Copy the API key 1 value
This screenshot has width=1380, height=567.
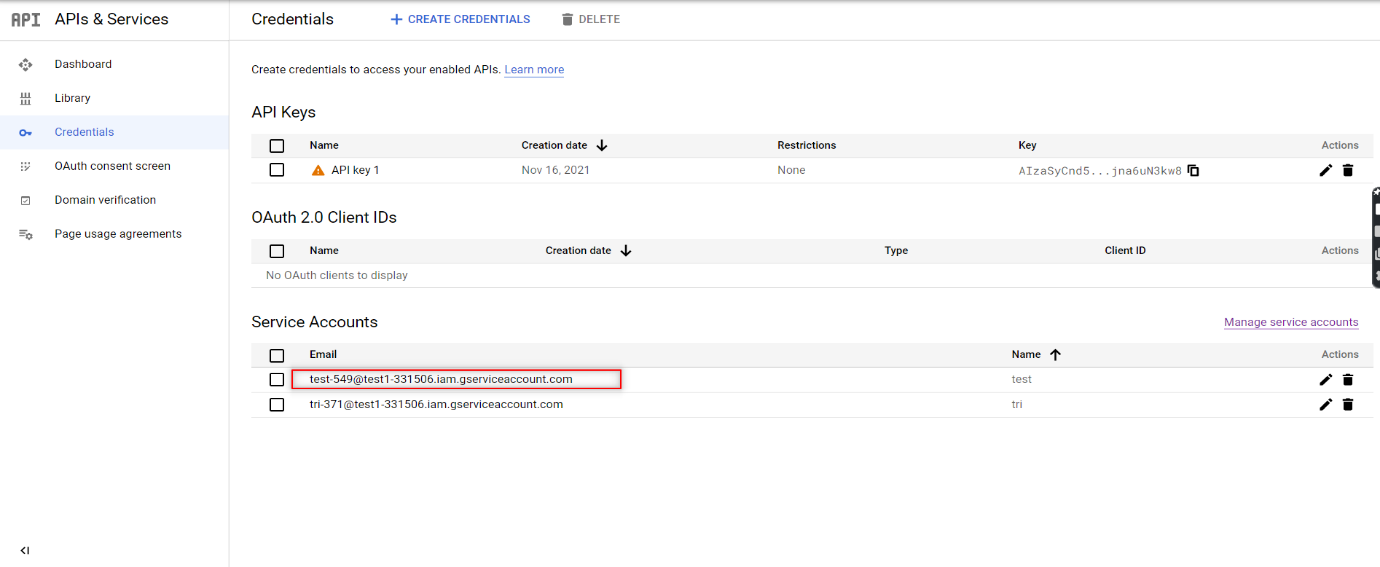[1193, 171]
